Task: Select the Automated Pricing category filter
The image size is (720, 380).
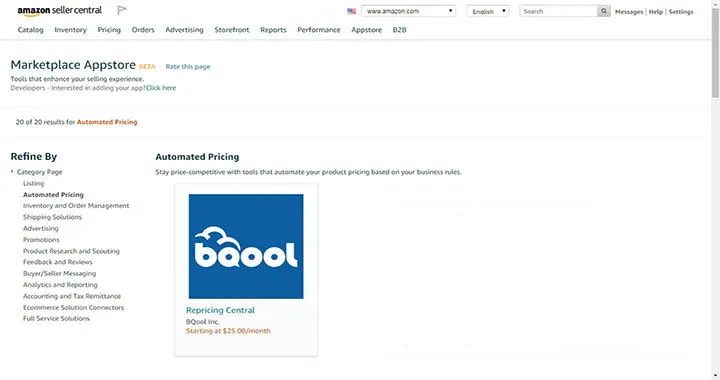Action: (53, 195)
